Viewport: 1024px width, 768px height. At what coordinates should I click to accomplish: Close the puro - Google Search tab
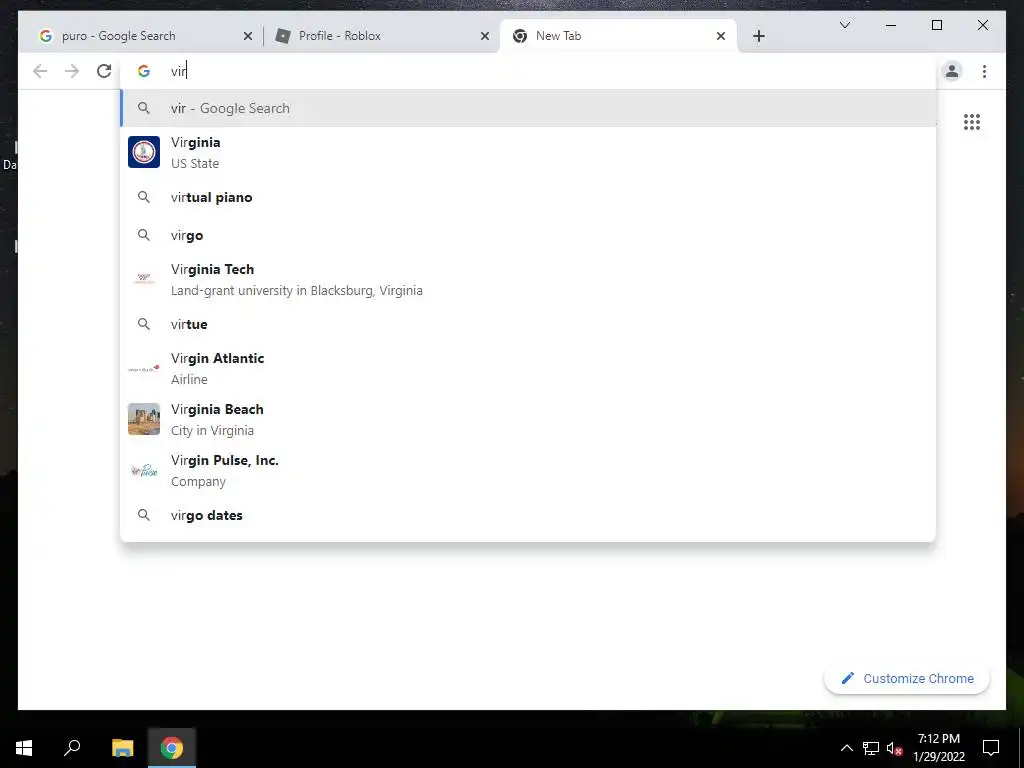click(x=248, y=36)
